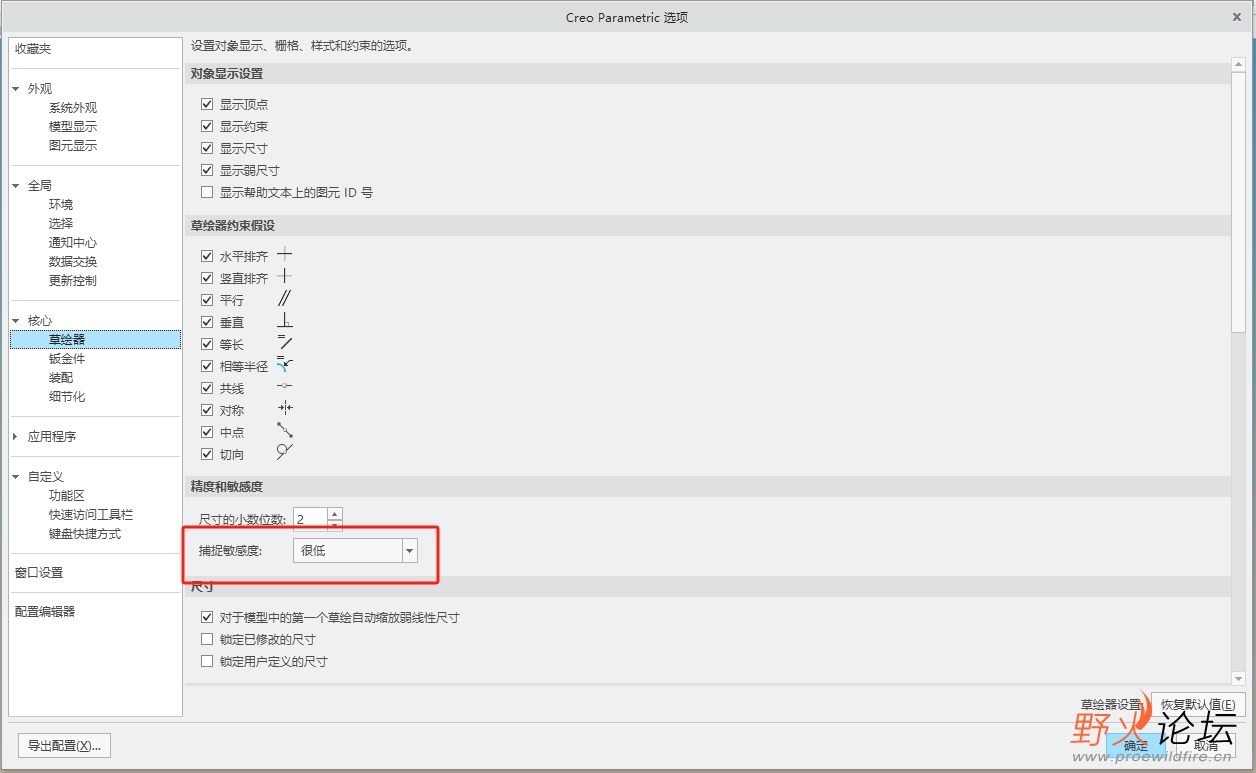Toggle 平行 constraint checkbox
This screenshot has height=773, width=1256.
point(207,300)
